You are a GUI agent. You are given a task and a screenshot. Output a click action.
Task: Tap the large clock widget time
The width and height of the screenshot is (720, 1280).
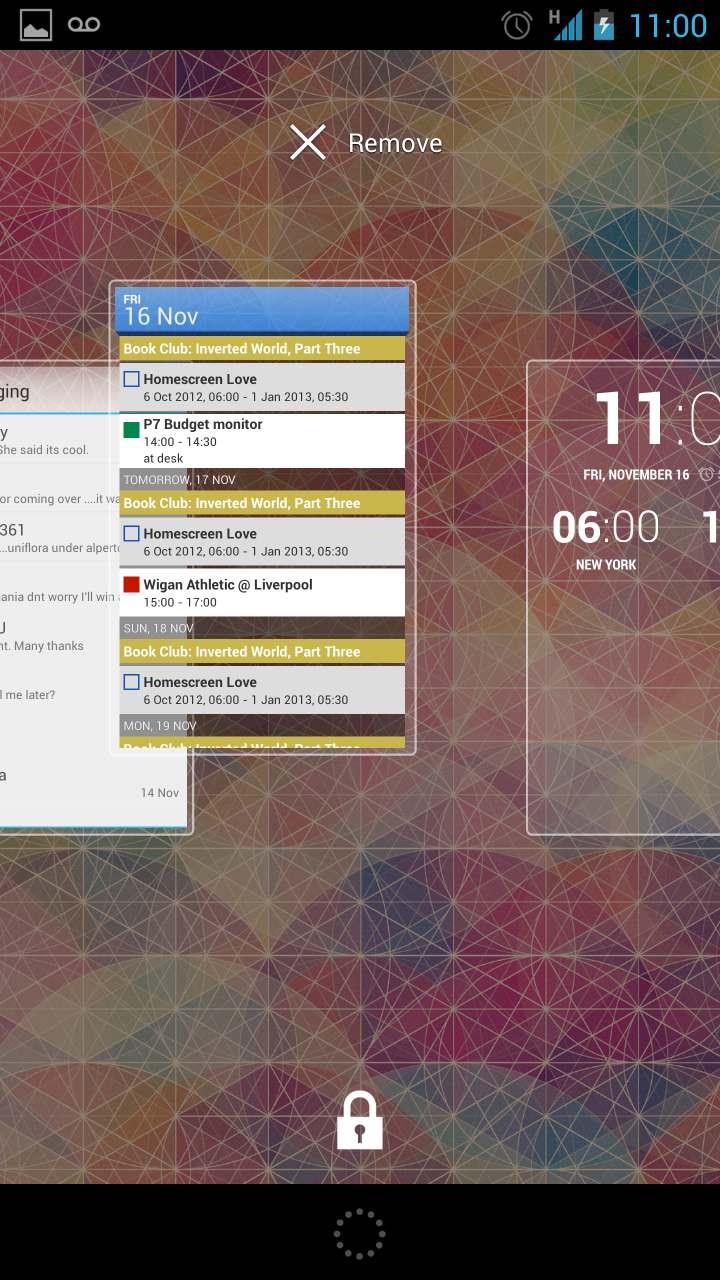pos(657,418)
